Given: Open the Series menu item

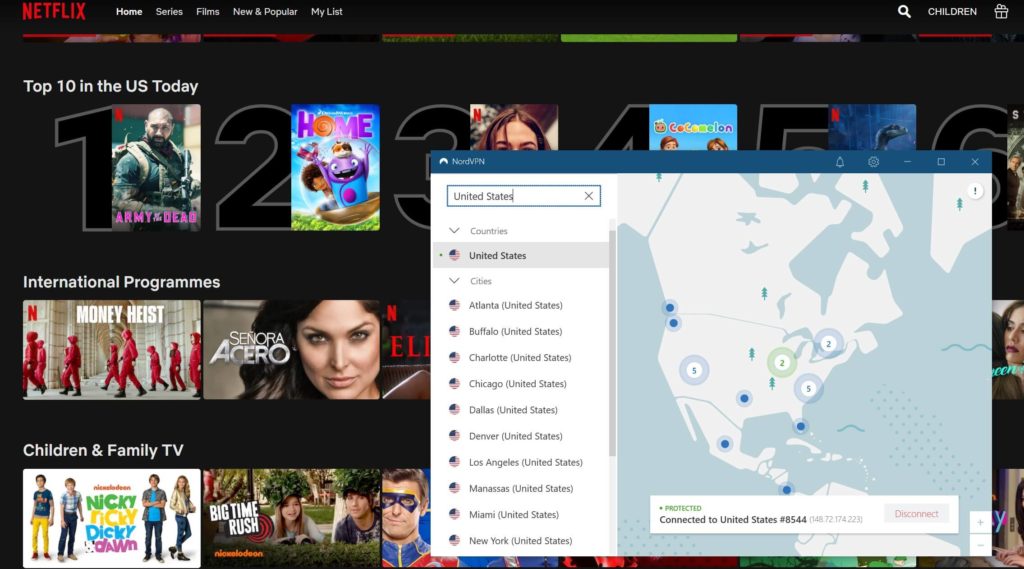Looking at the screenshot, I should tap(169, 12).
